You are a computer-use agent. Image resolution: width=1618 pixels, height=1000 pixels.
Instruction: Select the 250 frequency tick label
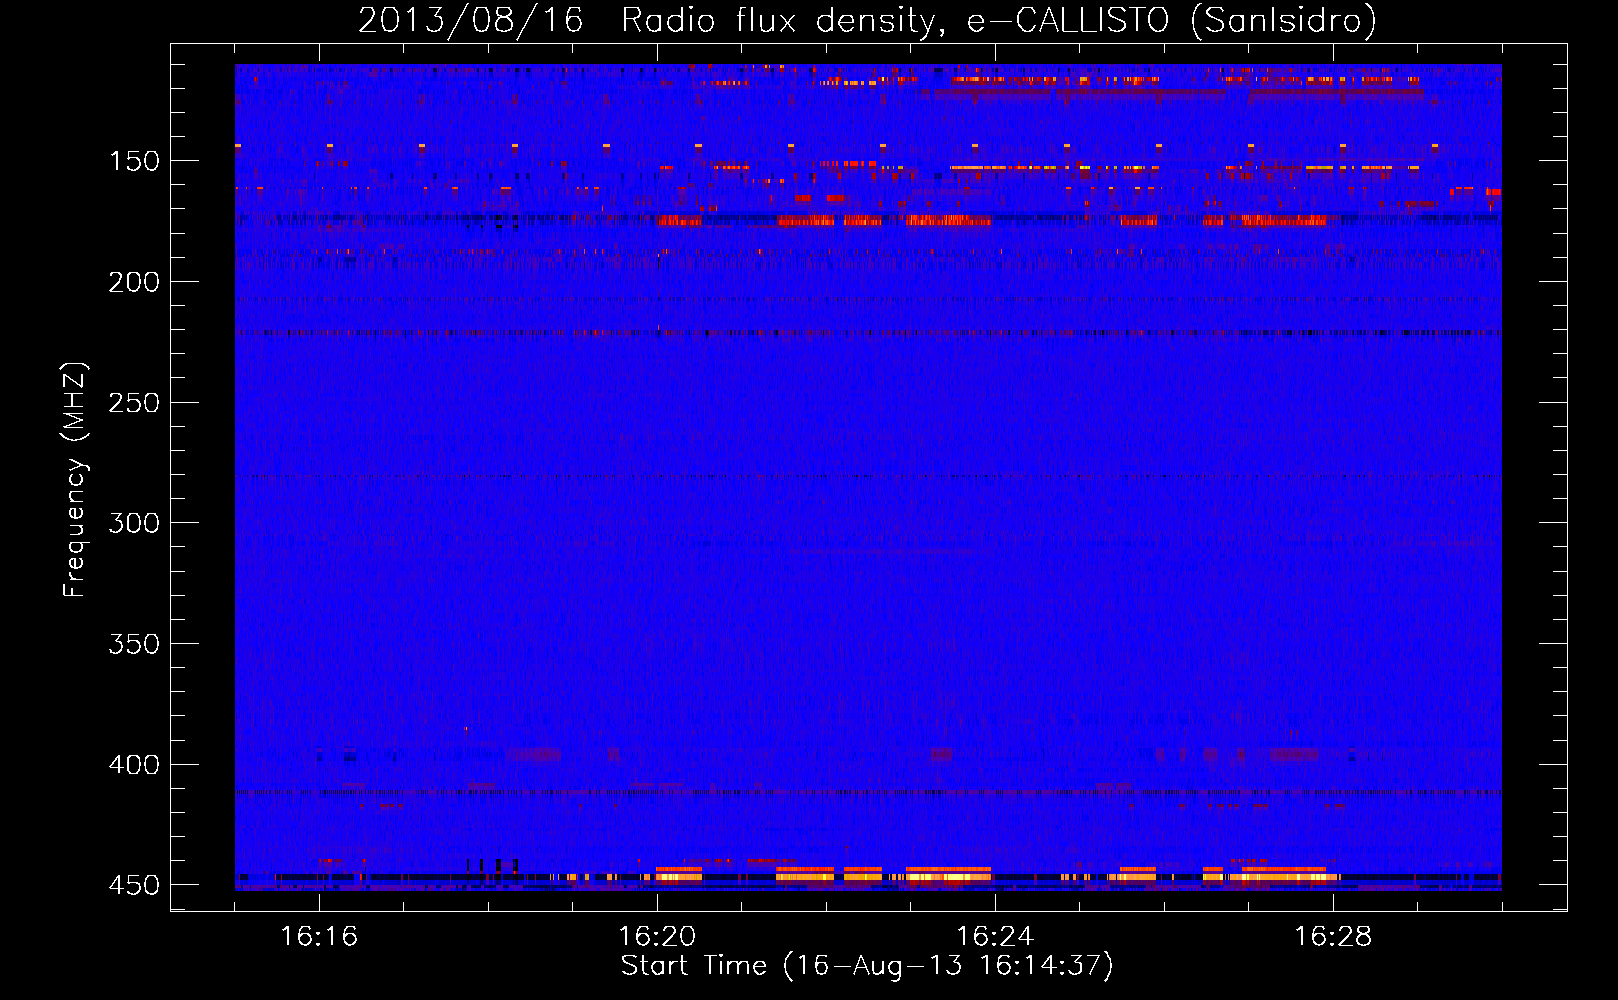click(x=134, y=403)
